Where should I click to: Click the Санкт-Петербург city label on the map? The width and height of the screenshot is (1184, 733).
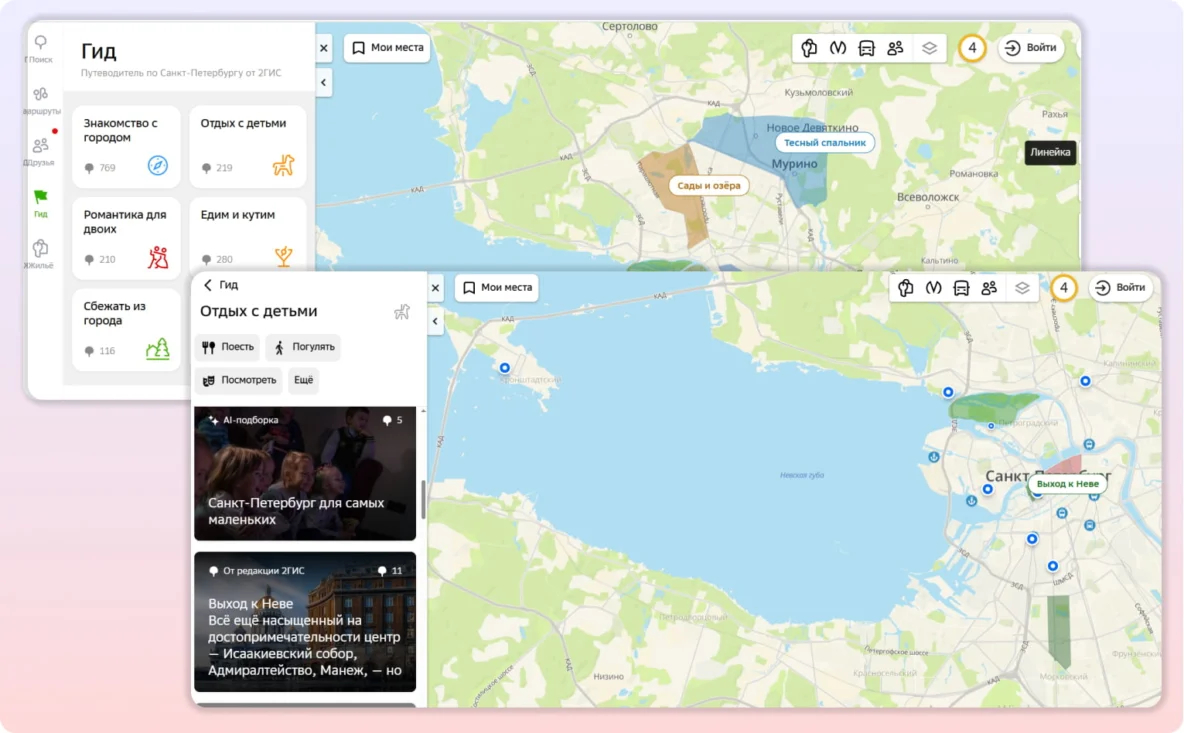[x=1048, y=476]
